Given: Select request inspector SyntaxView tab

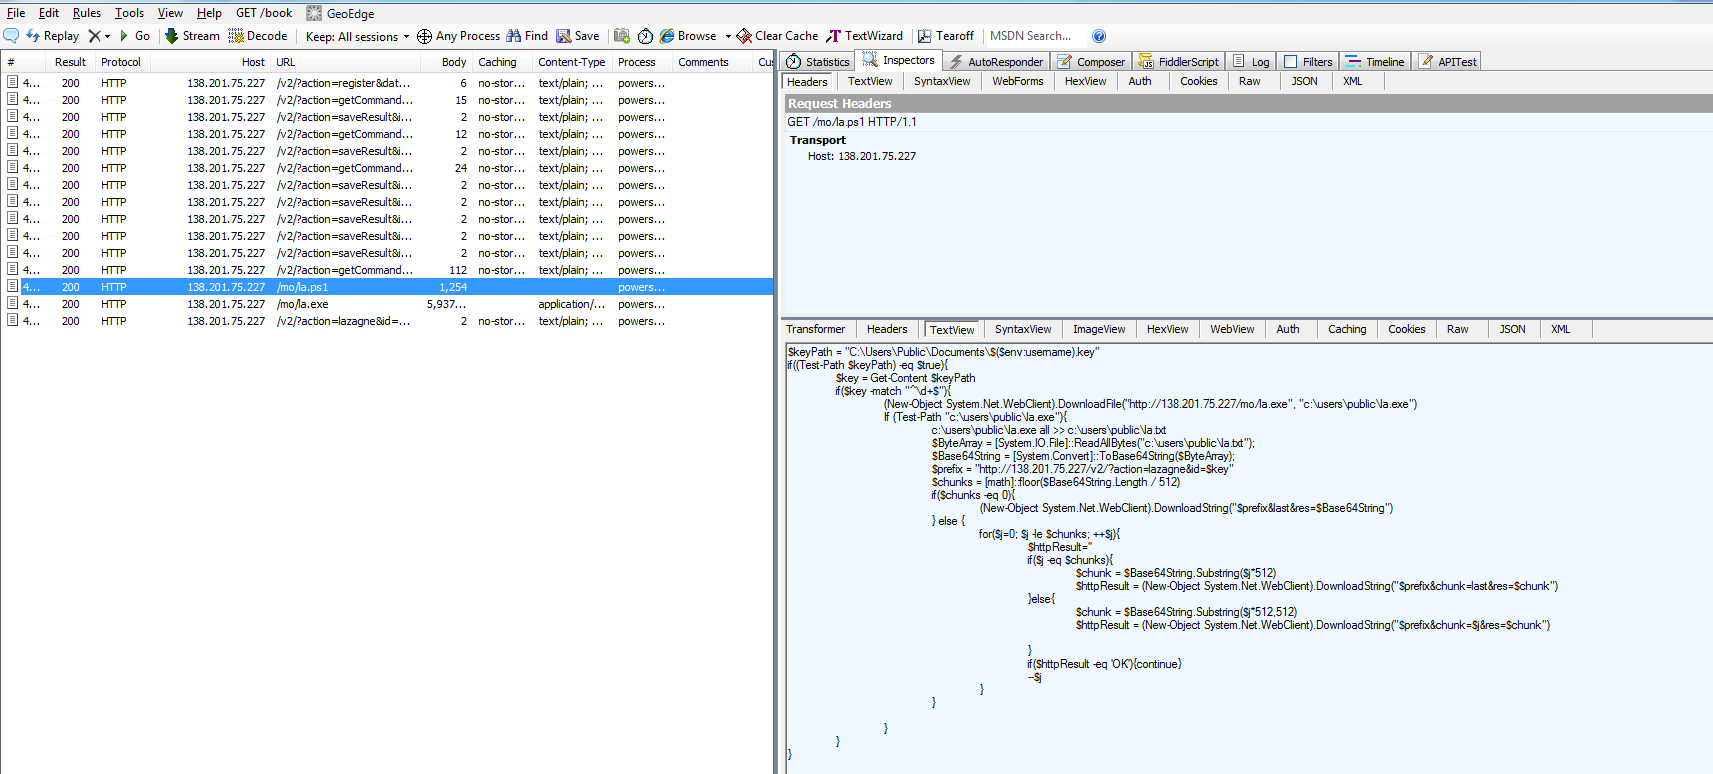Looking at the screenshot, I should pyautogui.click(x=942, y=82).
